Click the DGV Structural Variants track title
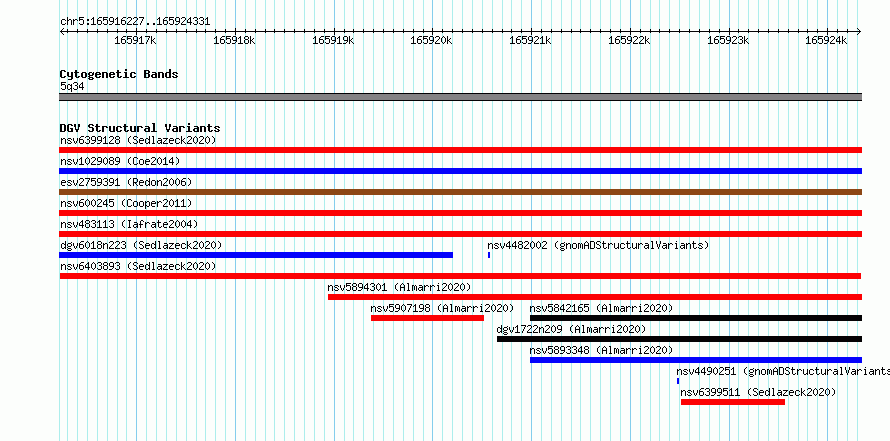This screenshot has height=441, width=890. (x=140, y=128)
